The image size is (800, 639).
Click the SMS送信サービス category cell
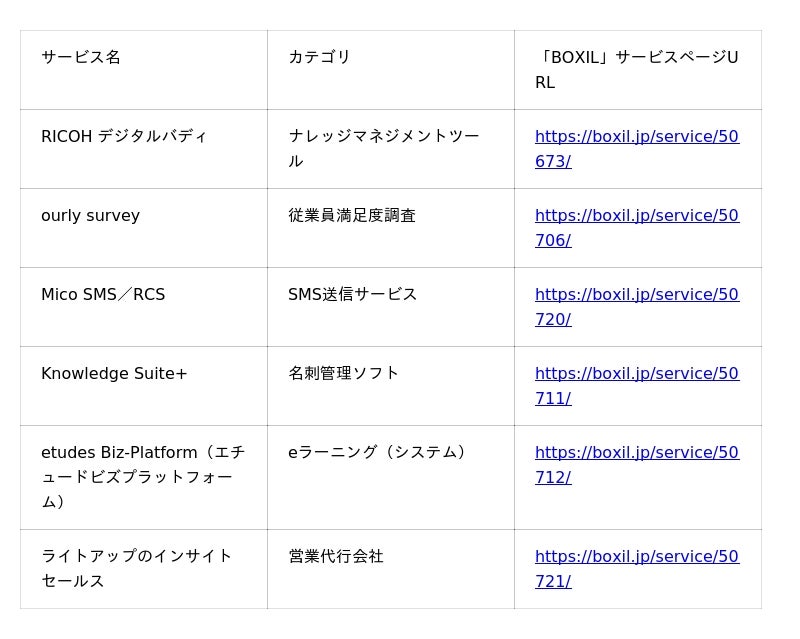tap(353, 295)
